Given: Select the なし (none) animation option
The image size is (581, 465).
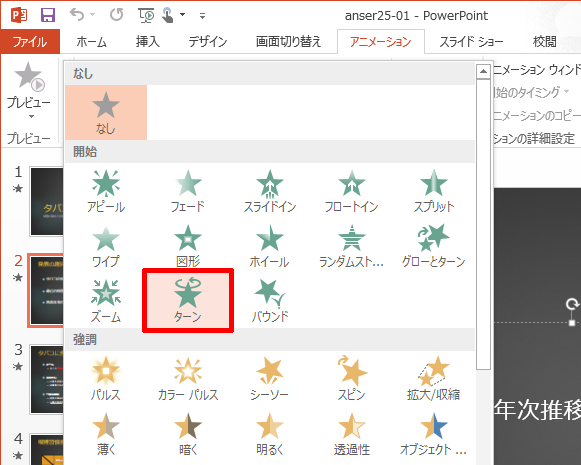Looking at the screenshot, I should tap(106, 113).
